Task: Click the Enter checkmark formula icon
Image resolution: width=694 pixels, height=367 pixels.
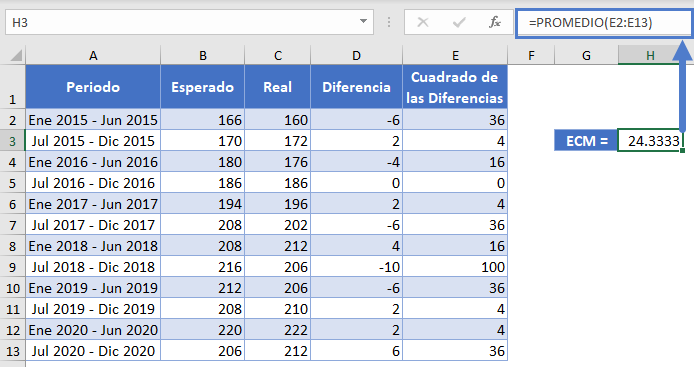Action: (459, 22)
